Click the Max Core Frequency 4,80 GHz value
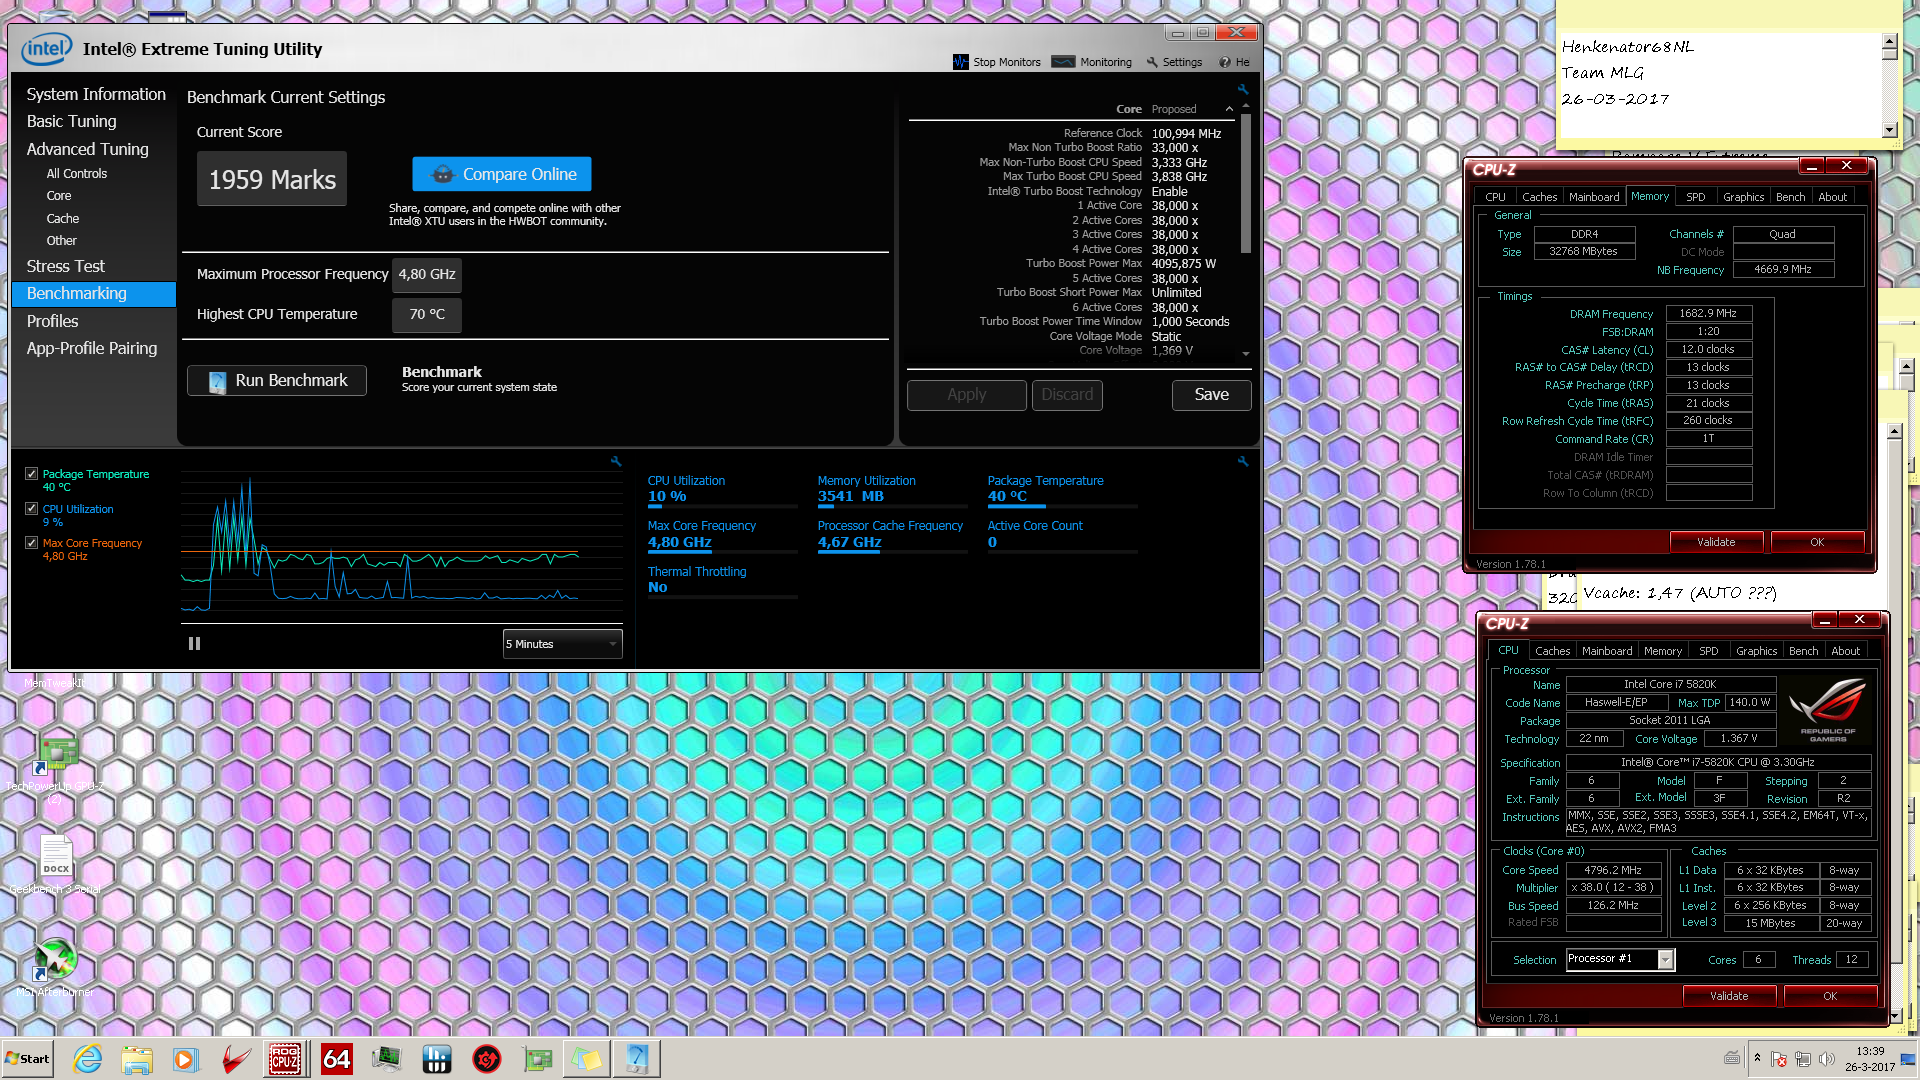1920x1080 pixels. tap(680, 542)
